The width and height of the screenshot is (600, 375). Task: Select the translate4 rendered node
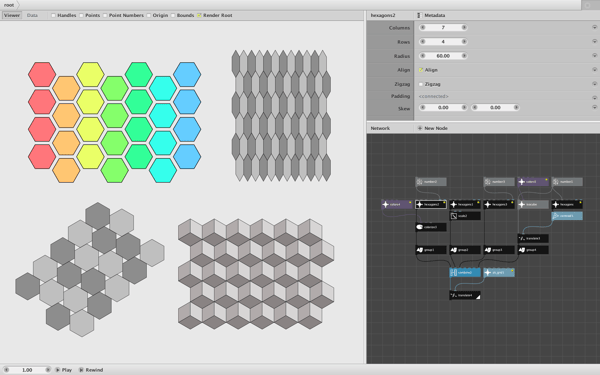(x=465, y=295)
